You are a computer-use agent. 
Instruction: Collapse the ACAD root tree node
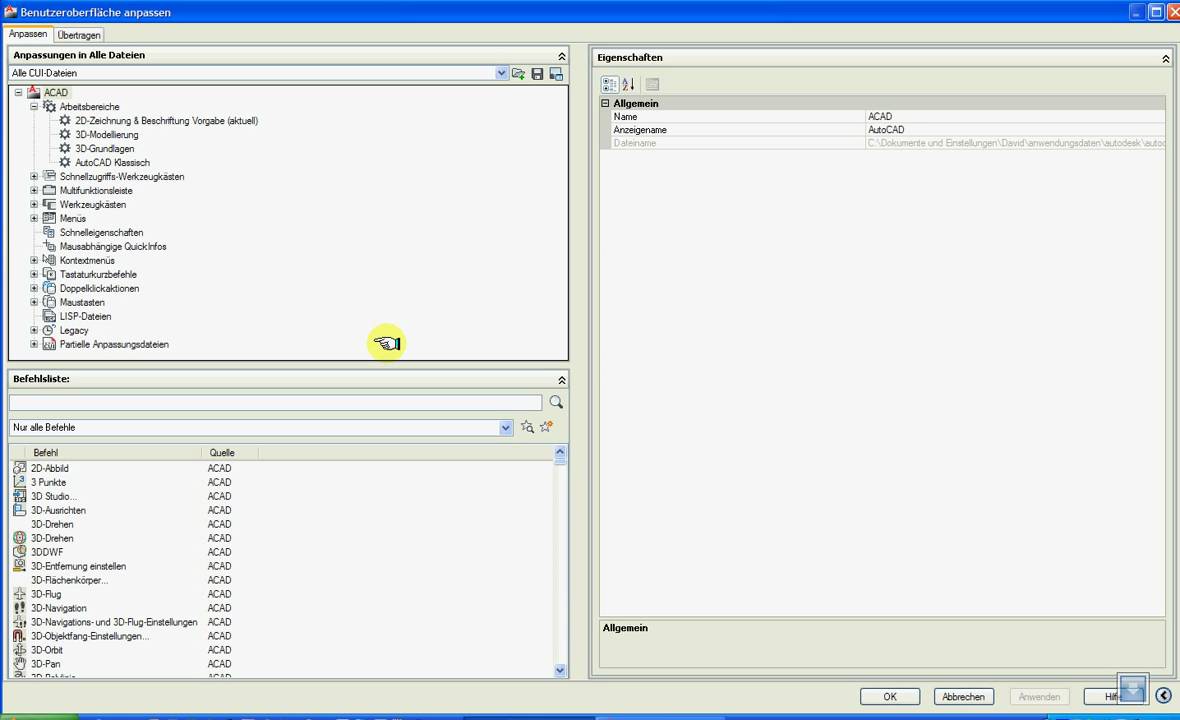coord(18,93)
